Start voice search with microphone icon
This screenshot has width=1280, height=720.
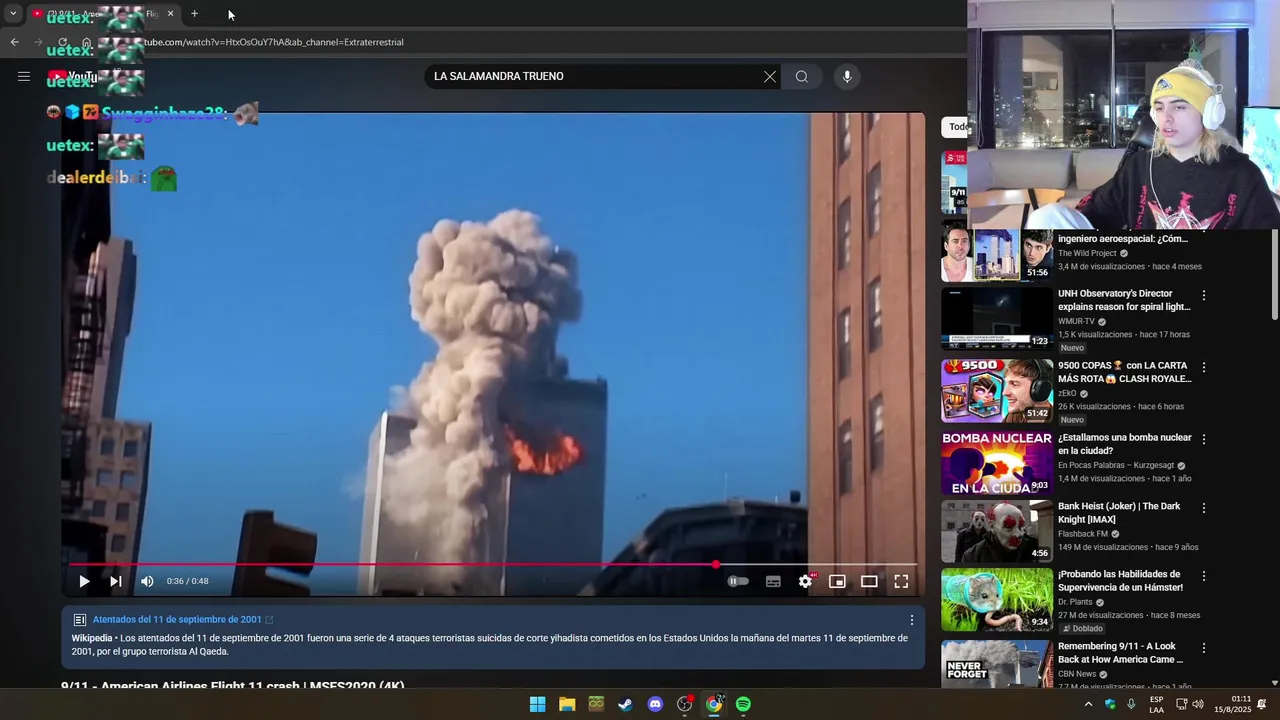[x=847, y=77]
